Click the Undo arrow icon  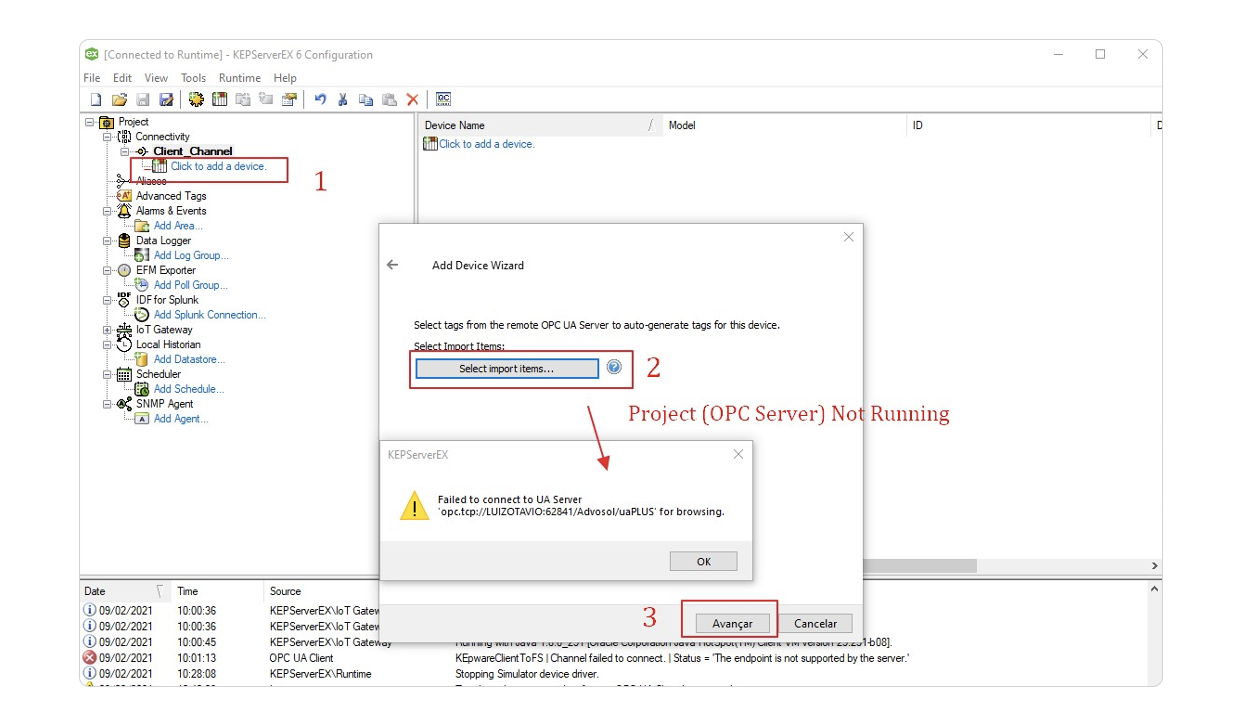320,99
